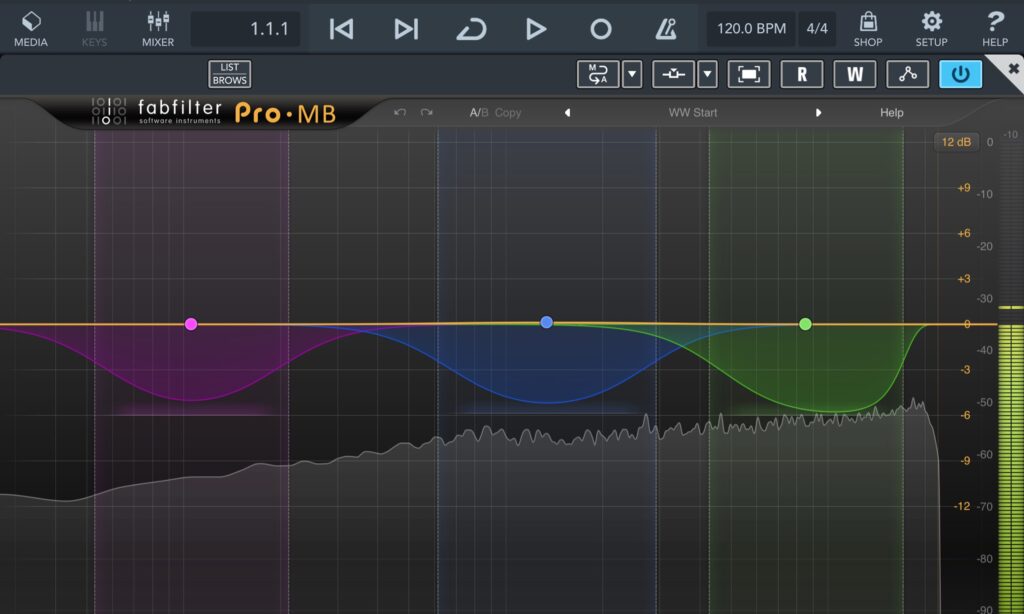Viewport: 1024px width, 614px height.
Task: Open the Media browser
Action: click(x=32, y=28)
